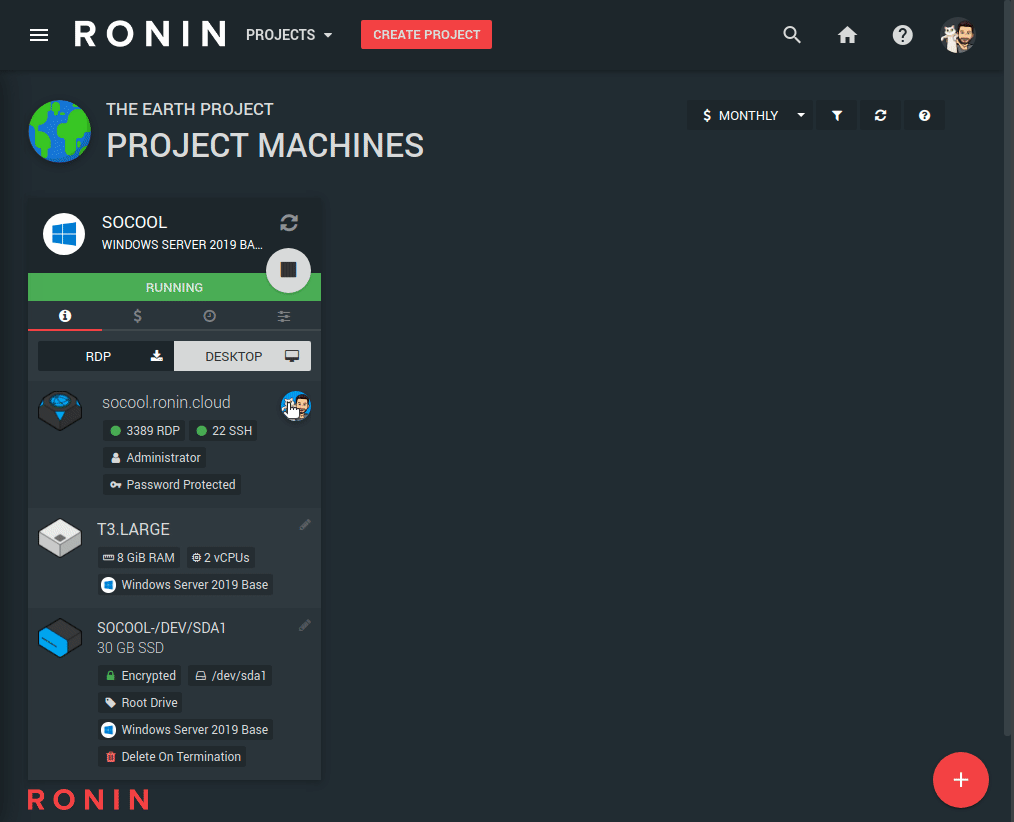Click the Administrator user badge
This screenshot has width=1014, height=822.
pos(155,458)
